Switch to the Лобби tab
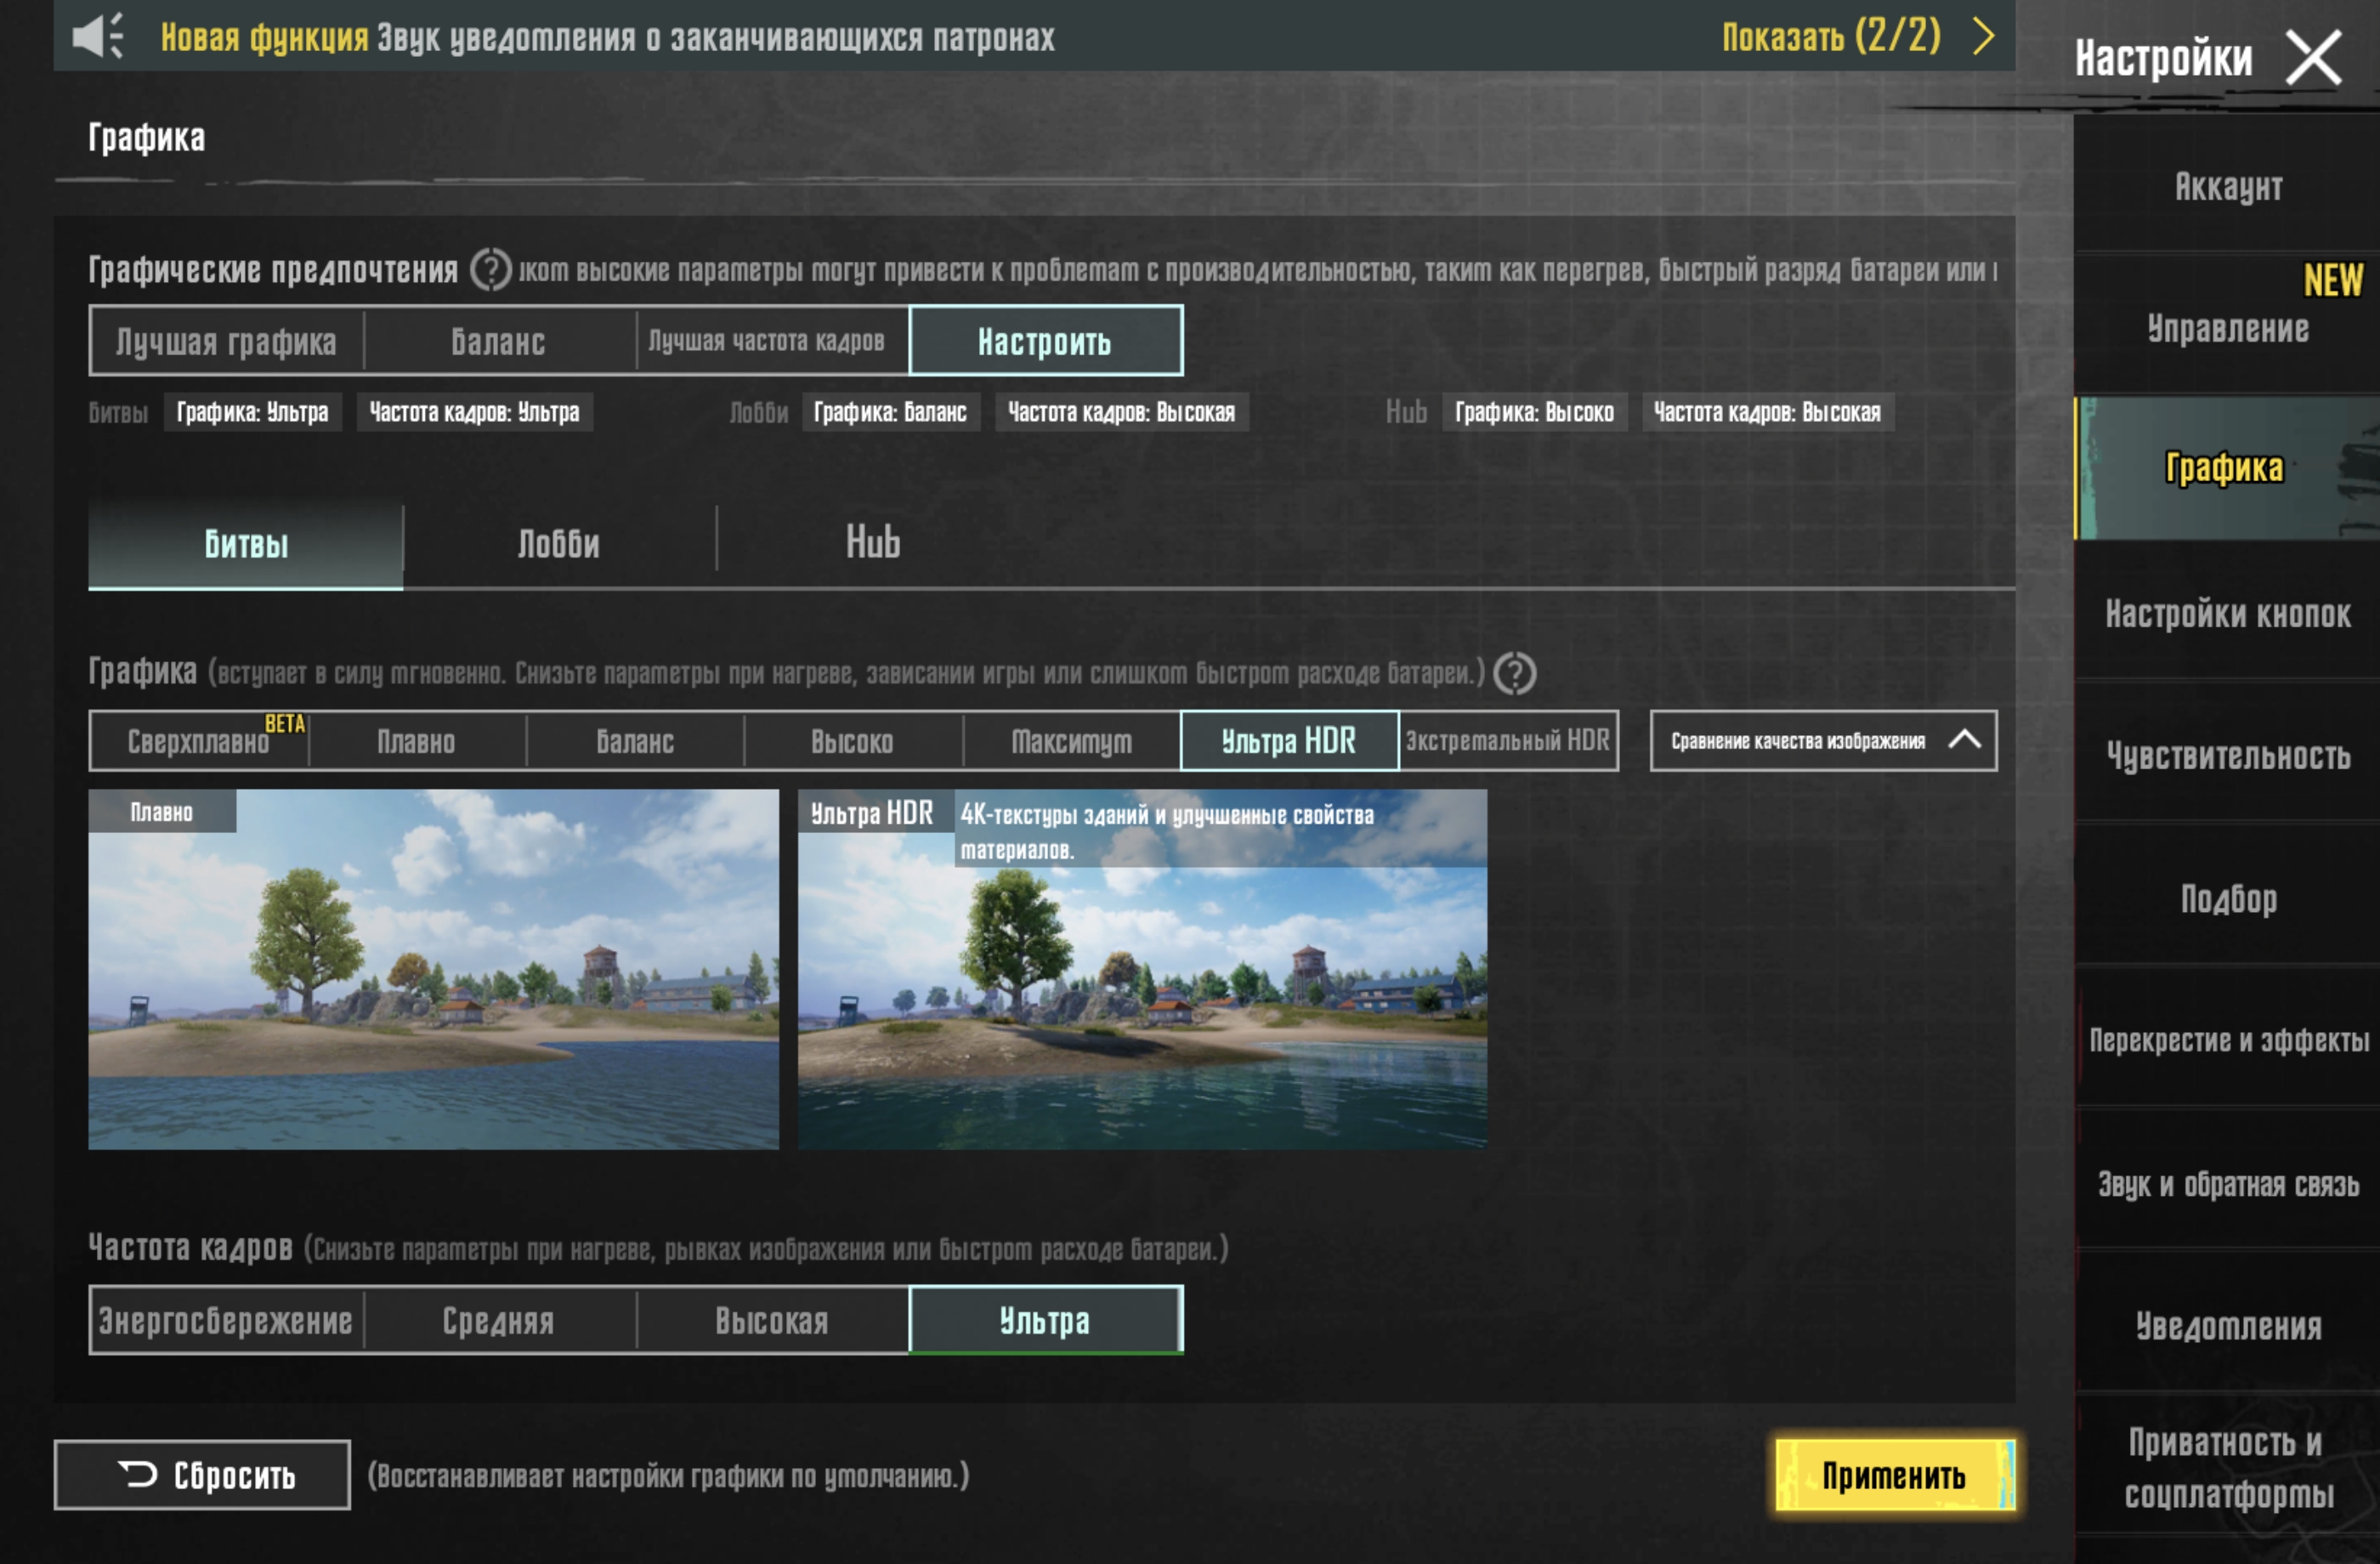The height and width of the screenshot is (1564, 2380). [559, 544]
